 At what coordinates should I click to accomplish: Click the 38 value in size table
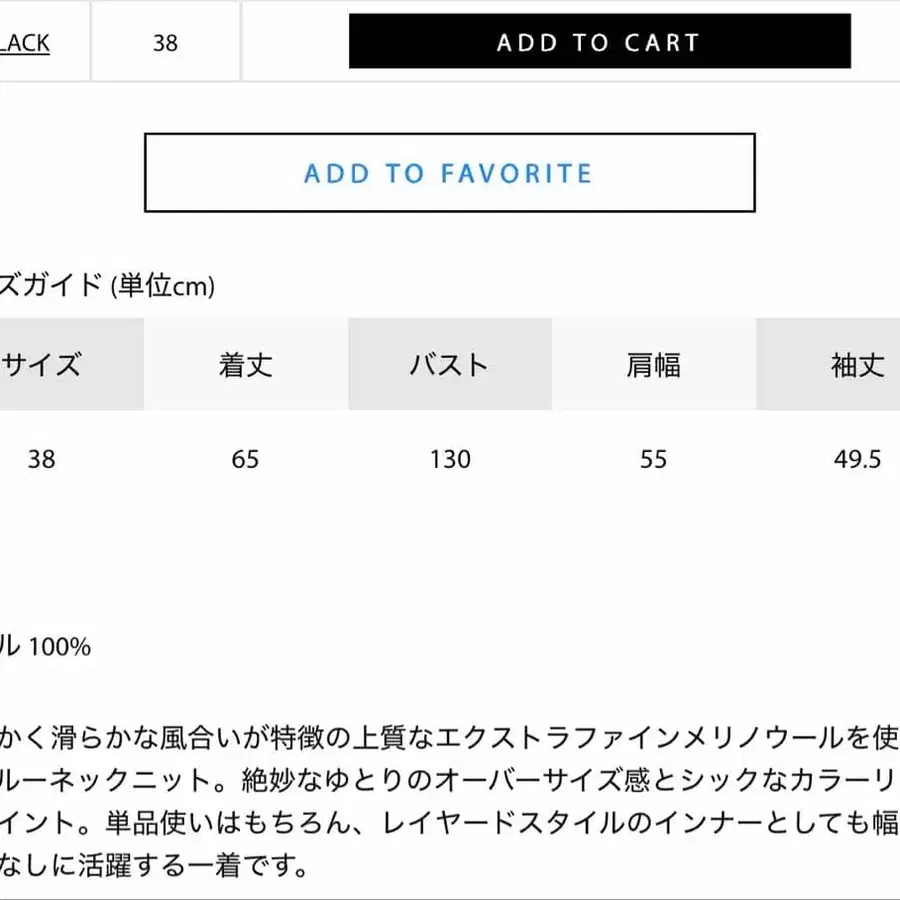coord(42,459)
